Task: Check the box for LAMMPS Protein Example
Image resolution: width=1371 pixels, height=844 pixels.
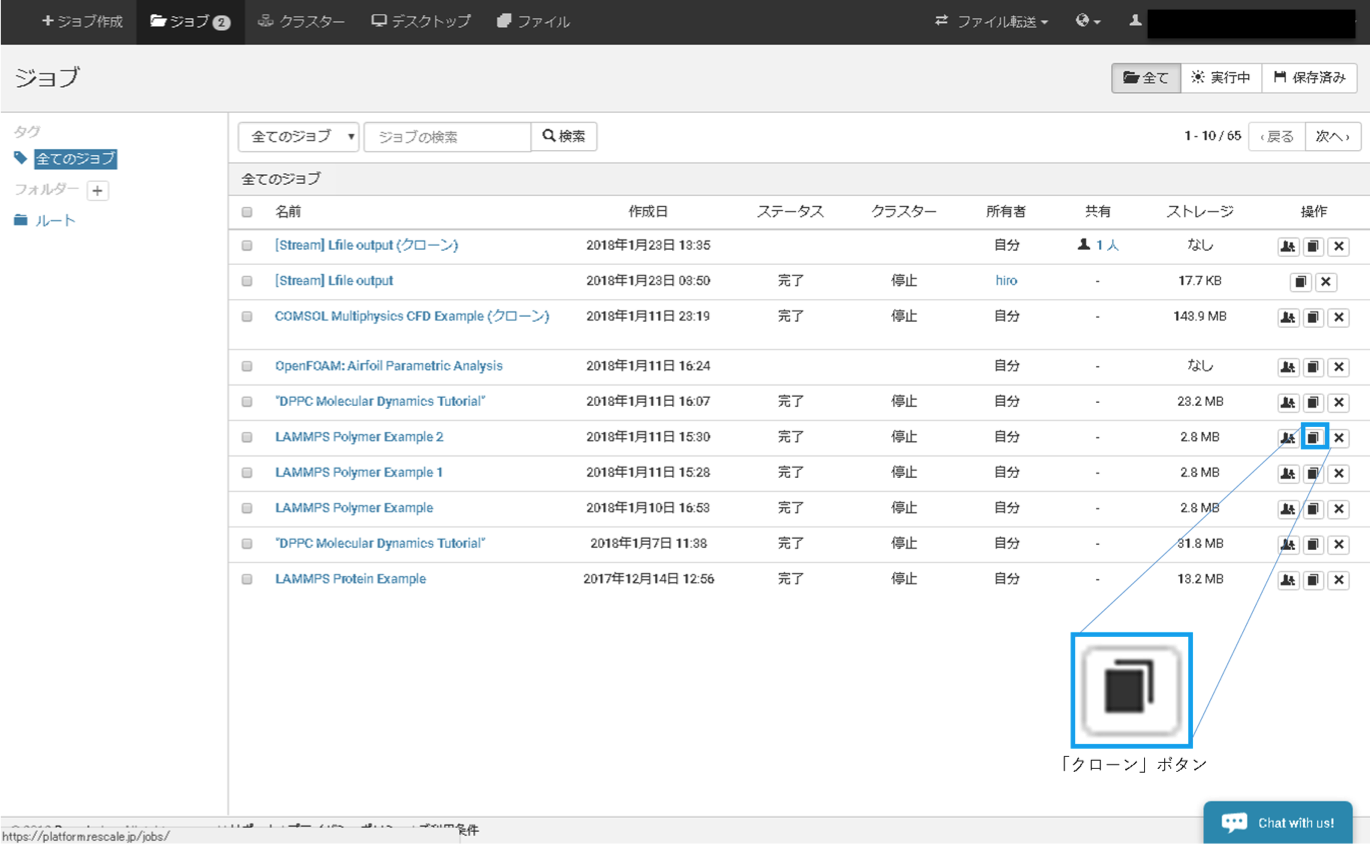Action: [247, 579]
